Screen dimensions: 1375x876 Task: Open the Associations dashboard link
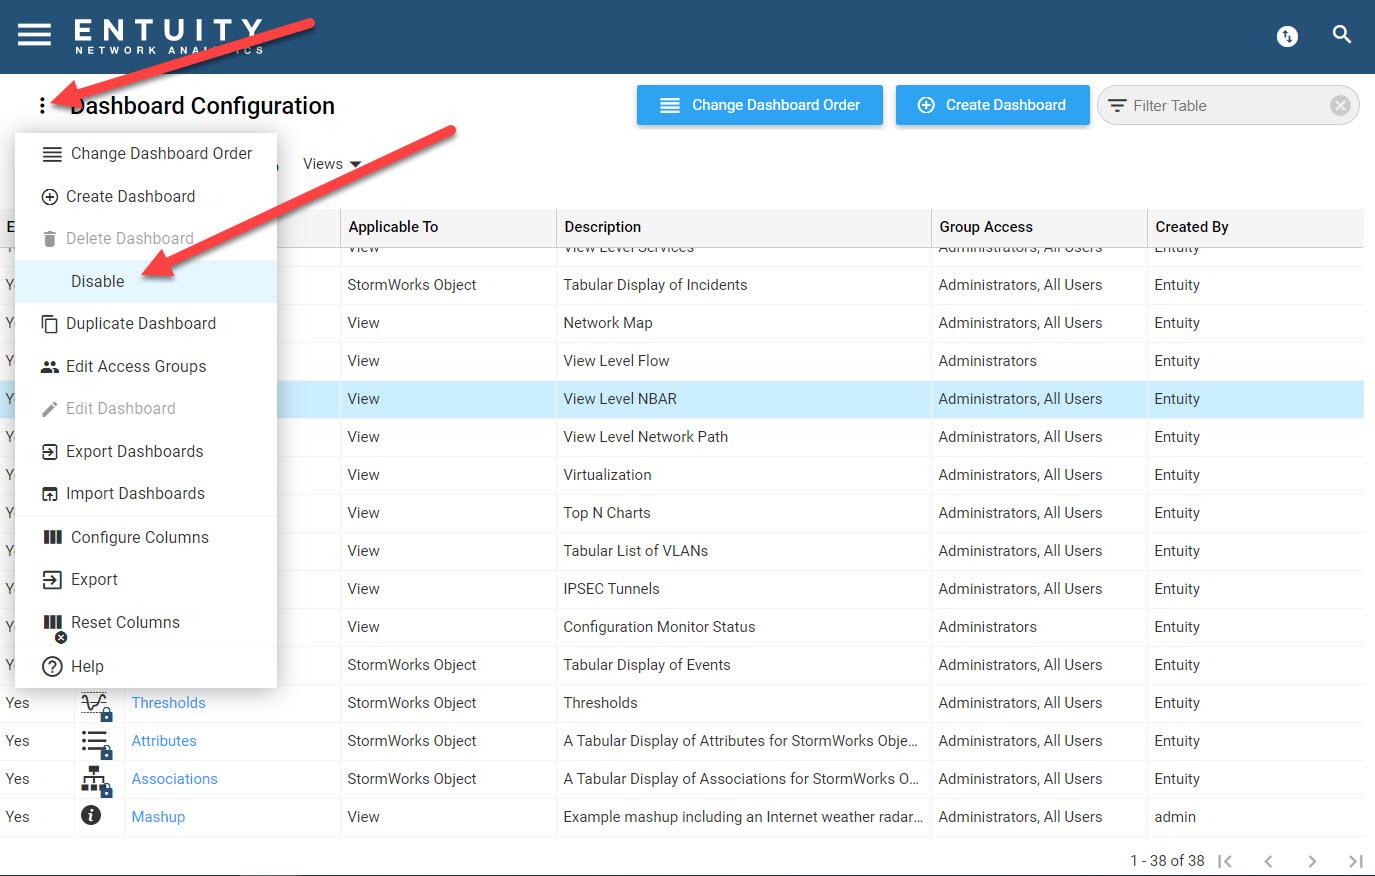174,779
